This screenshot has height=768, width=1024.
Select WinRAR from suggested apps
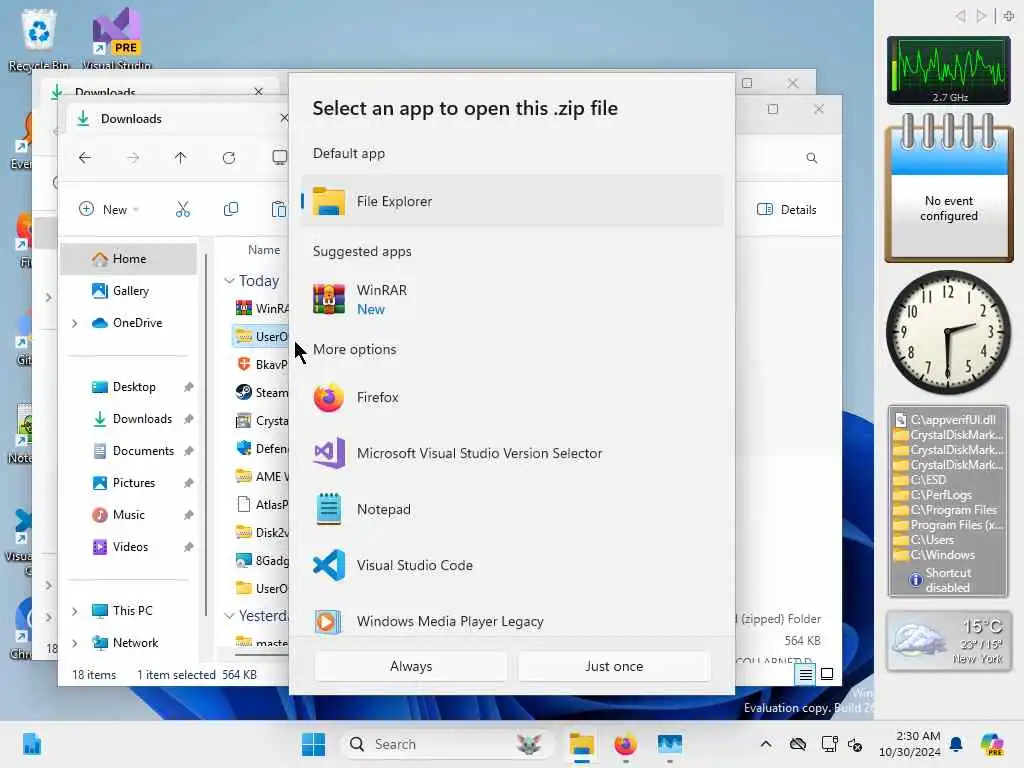coord(513,300)
